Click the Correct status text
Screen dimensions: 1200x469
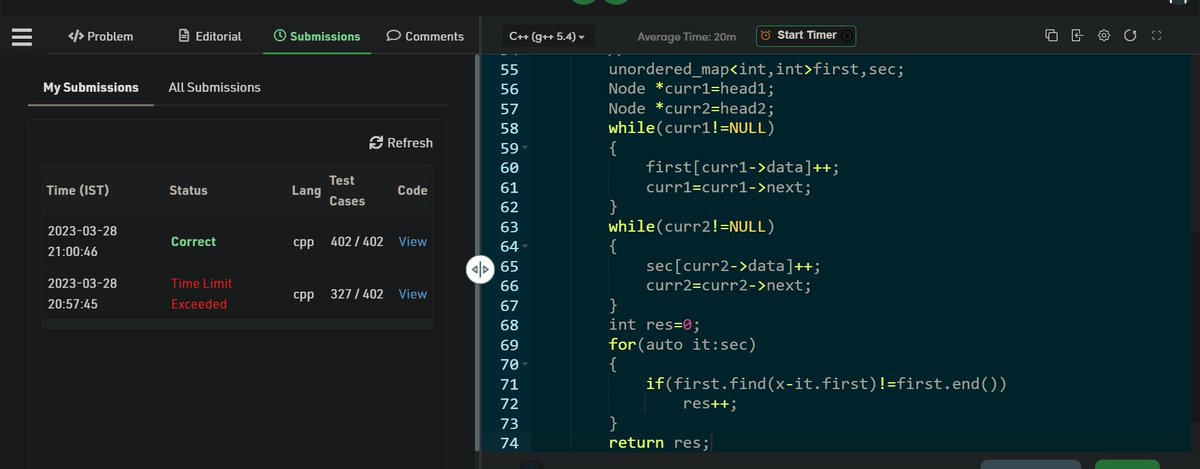[193, 241]
